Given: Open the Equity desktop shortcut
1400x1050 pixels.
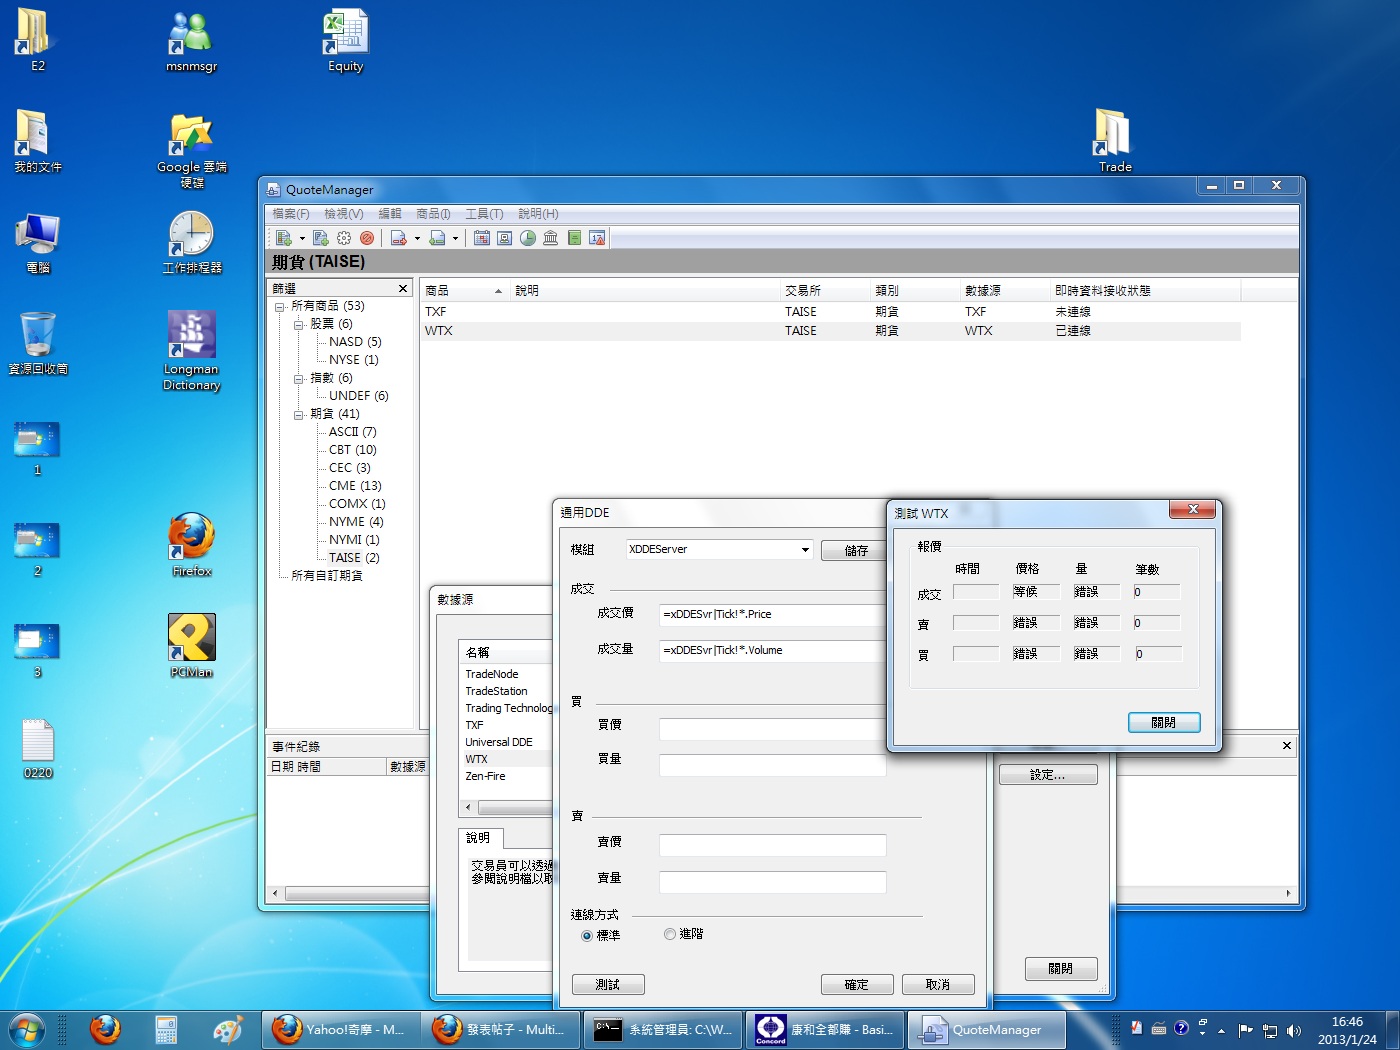Looking at the screenshot, I should (346, 41).
